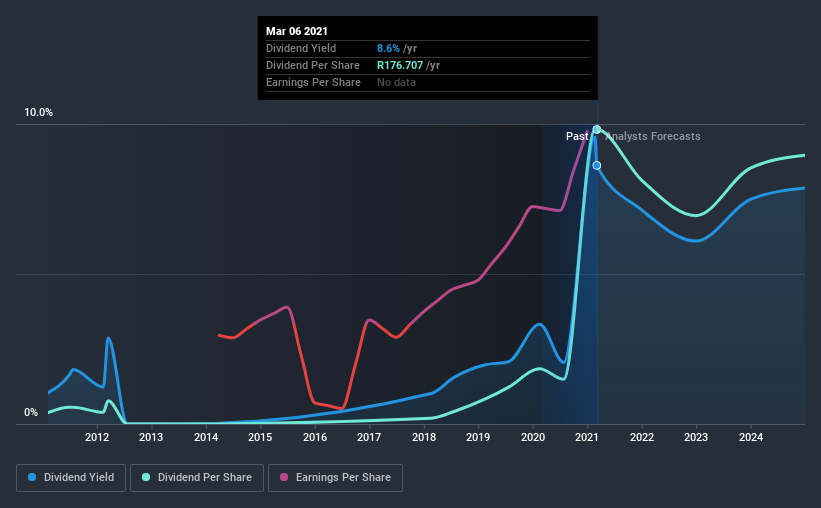Click the blue dividend yield data point marker

point(596,165)
